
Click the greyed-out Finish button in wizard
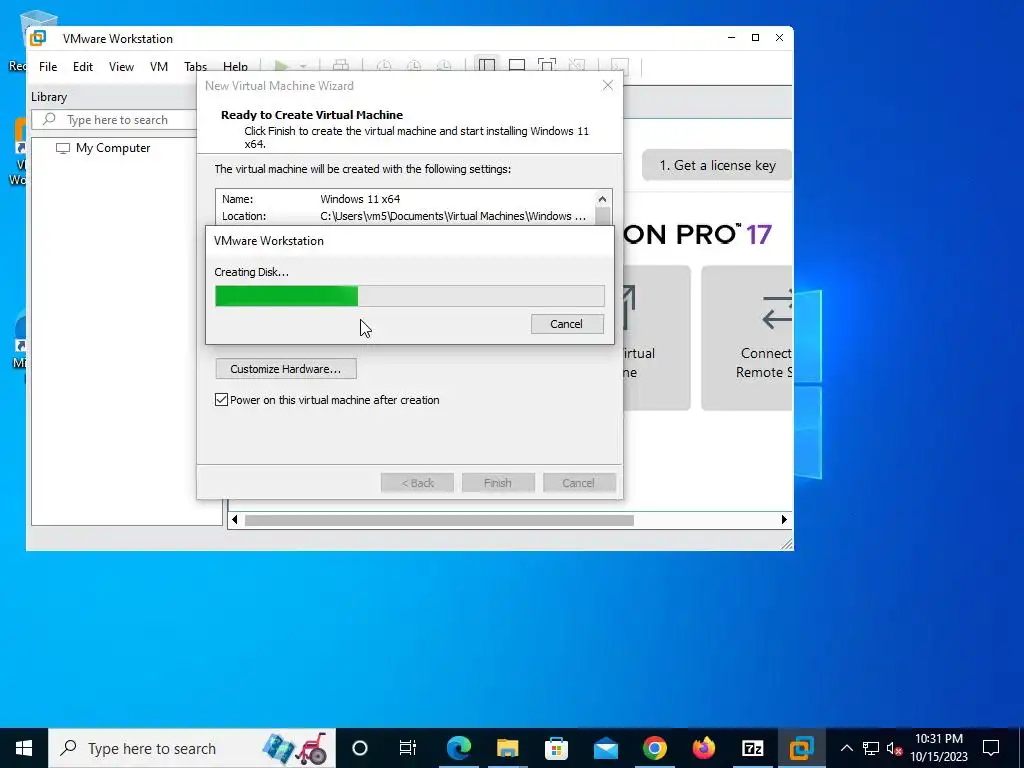pos(498,483)
